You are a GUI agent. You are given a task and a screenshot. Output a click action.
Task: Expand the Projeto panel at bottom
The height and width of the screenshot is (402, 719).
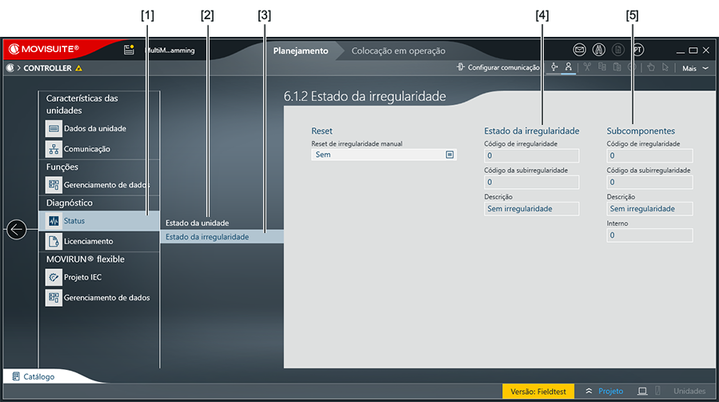[x=604, y=391]
